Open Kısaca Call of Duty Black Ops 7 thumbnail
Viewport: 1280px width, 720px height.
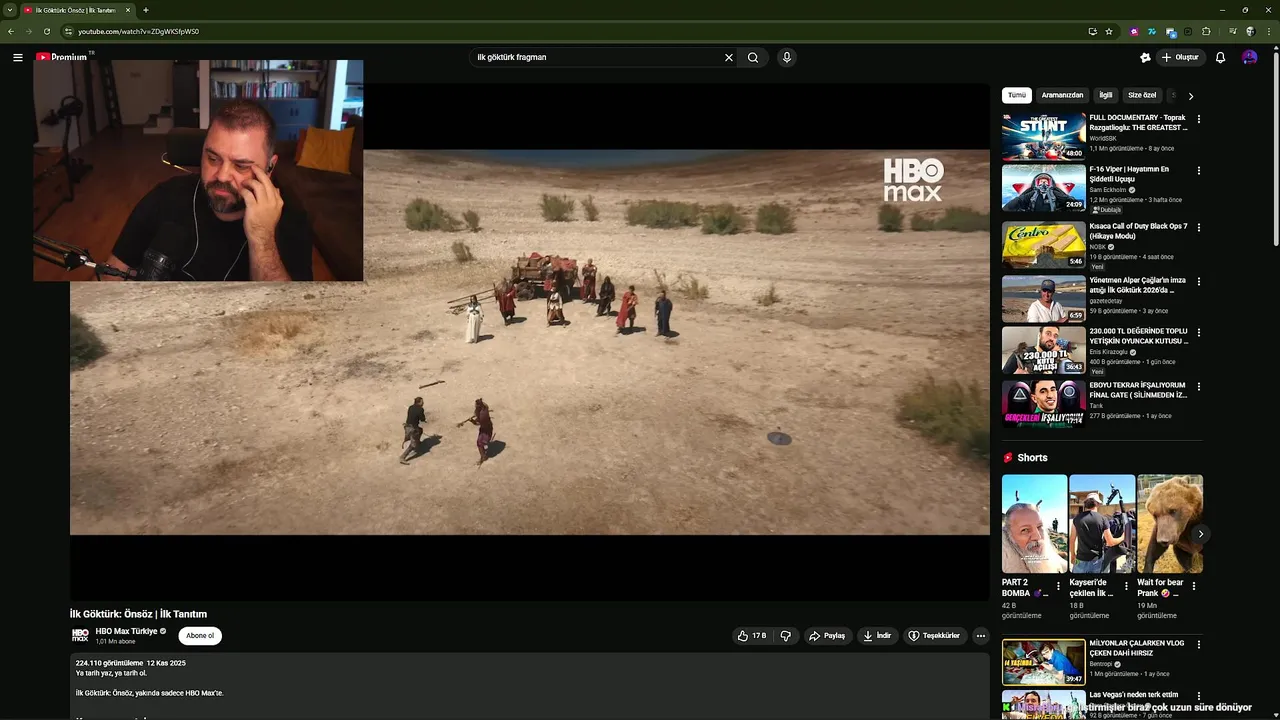(x=1043, y=245)
